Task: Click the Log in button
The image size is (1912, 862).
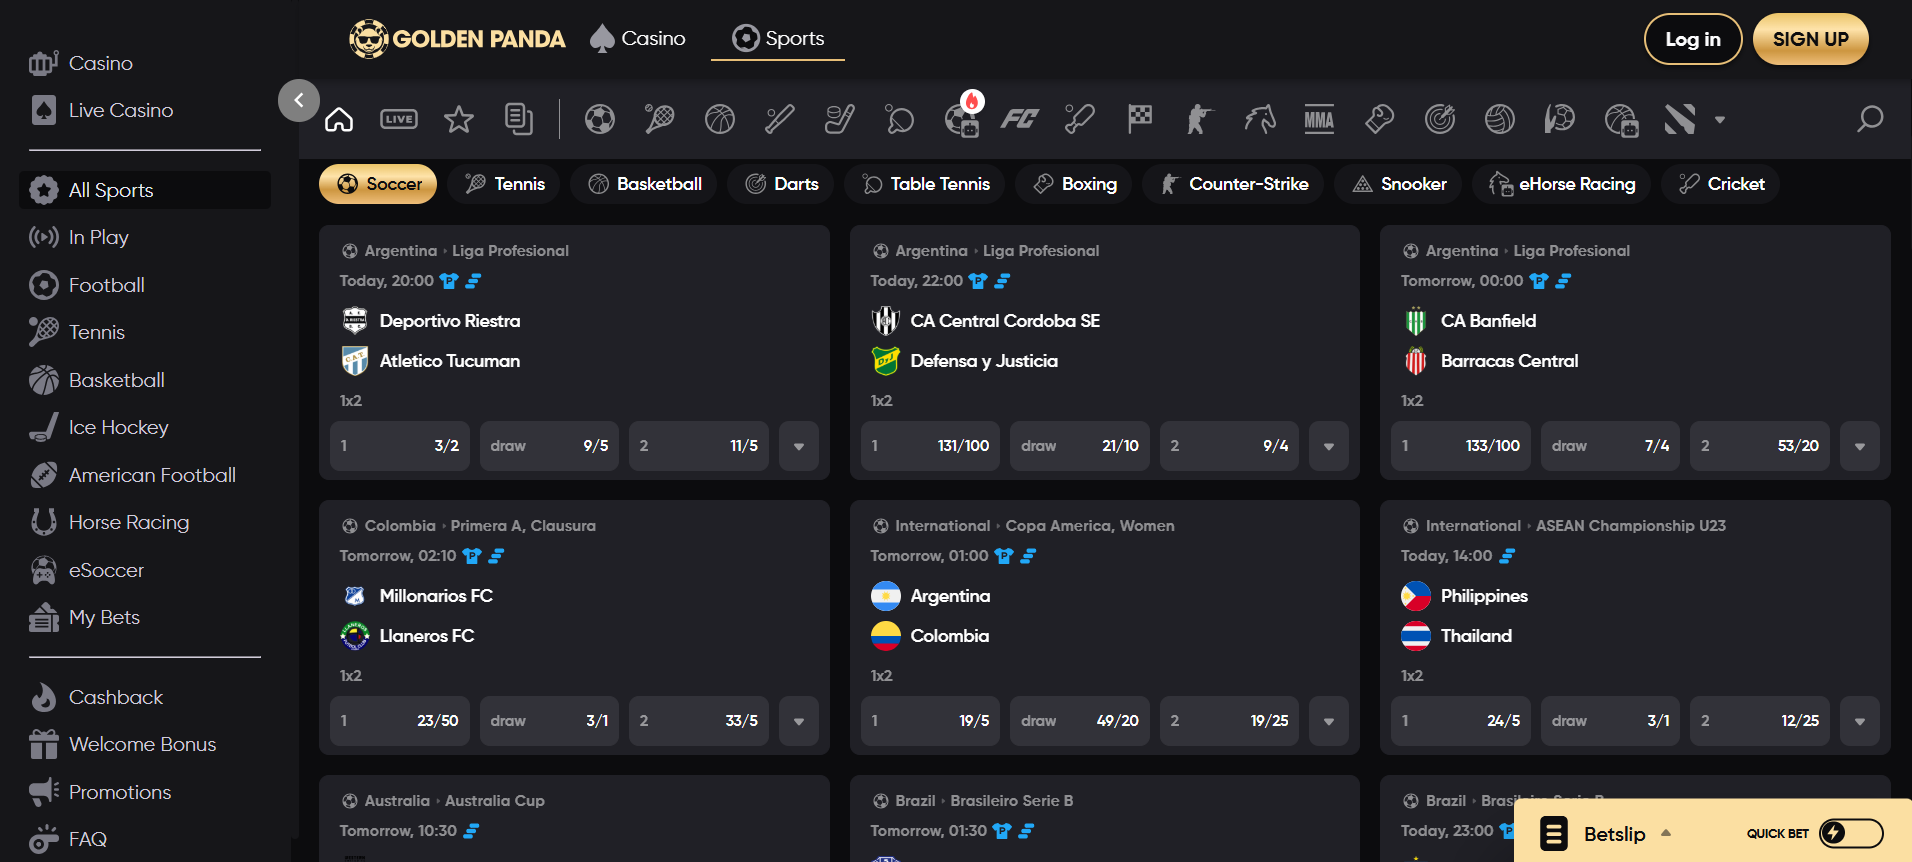Action: pos(1692,39)
